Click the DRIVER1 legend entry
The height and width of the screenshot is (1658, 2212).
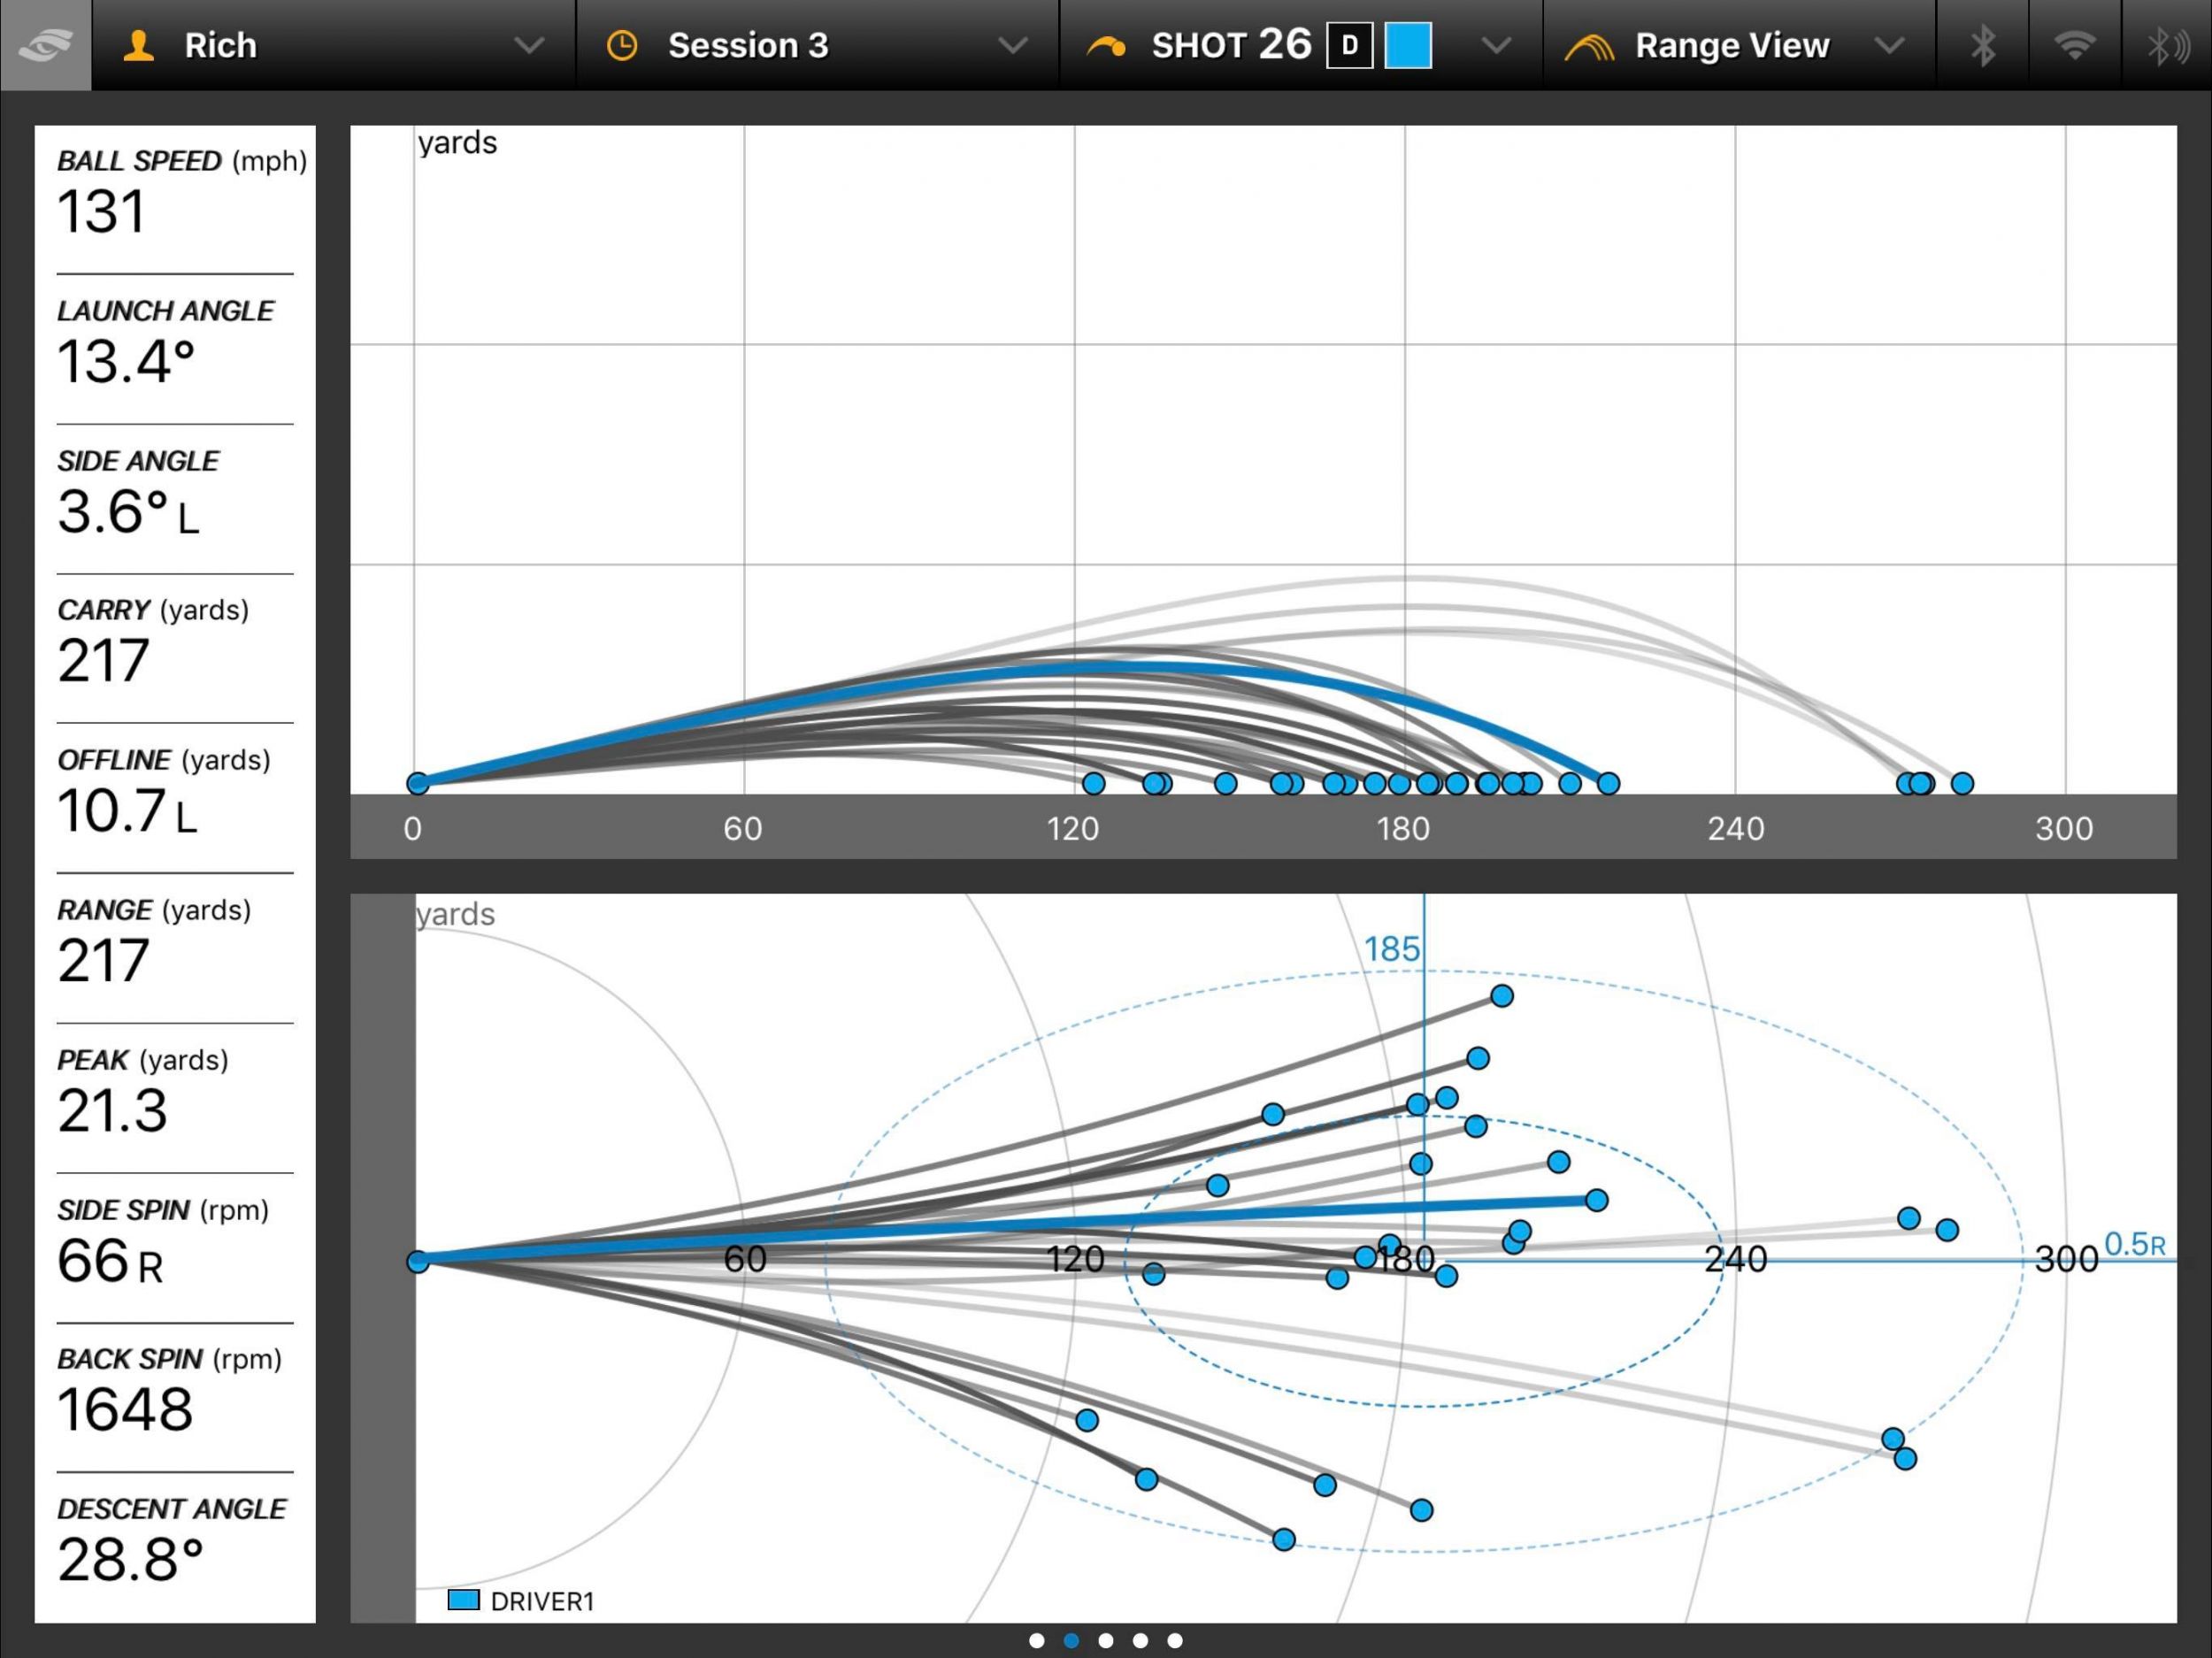point(521,1601)
